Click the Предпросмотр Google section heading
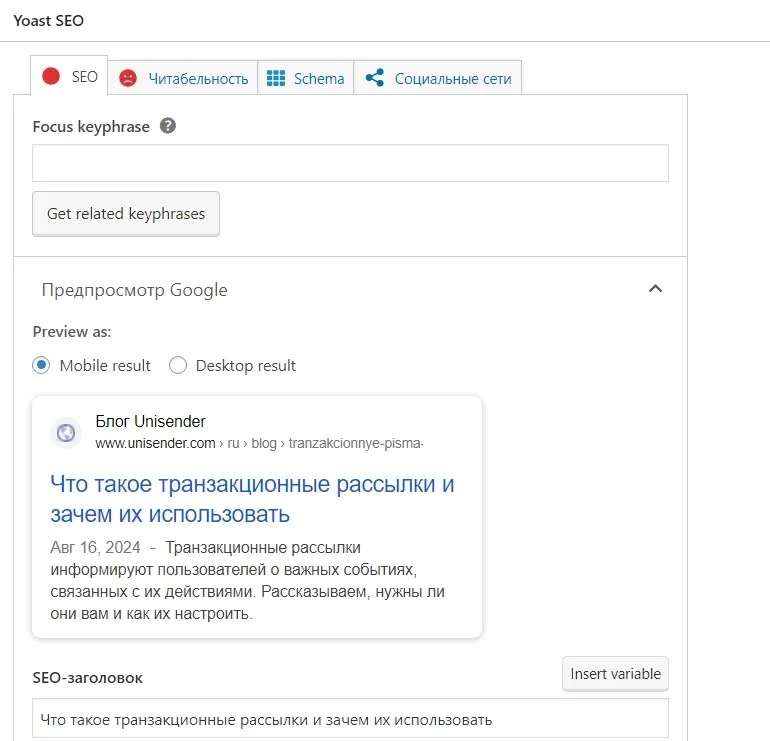The height and width of the screenshot is (741, 770). coord(135,290)
